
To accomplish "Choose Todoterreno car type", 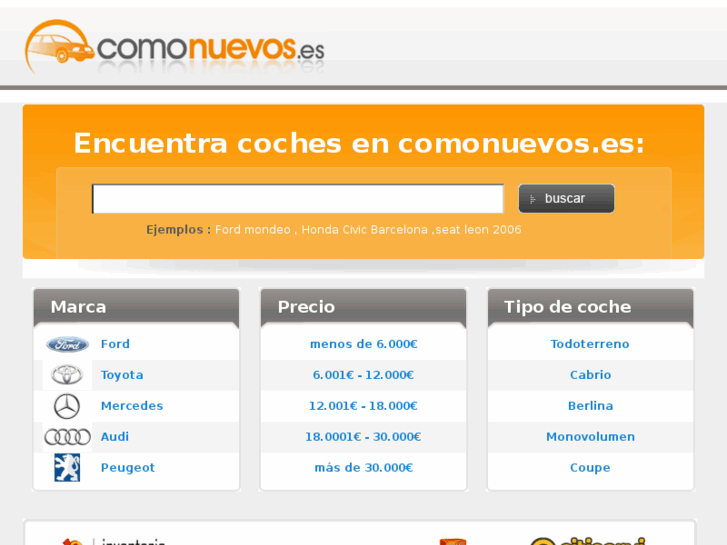I will pyautogui.click(x=590, y=344).
